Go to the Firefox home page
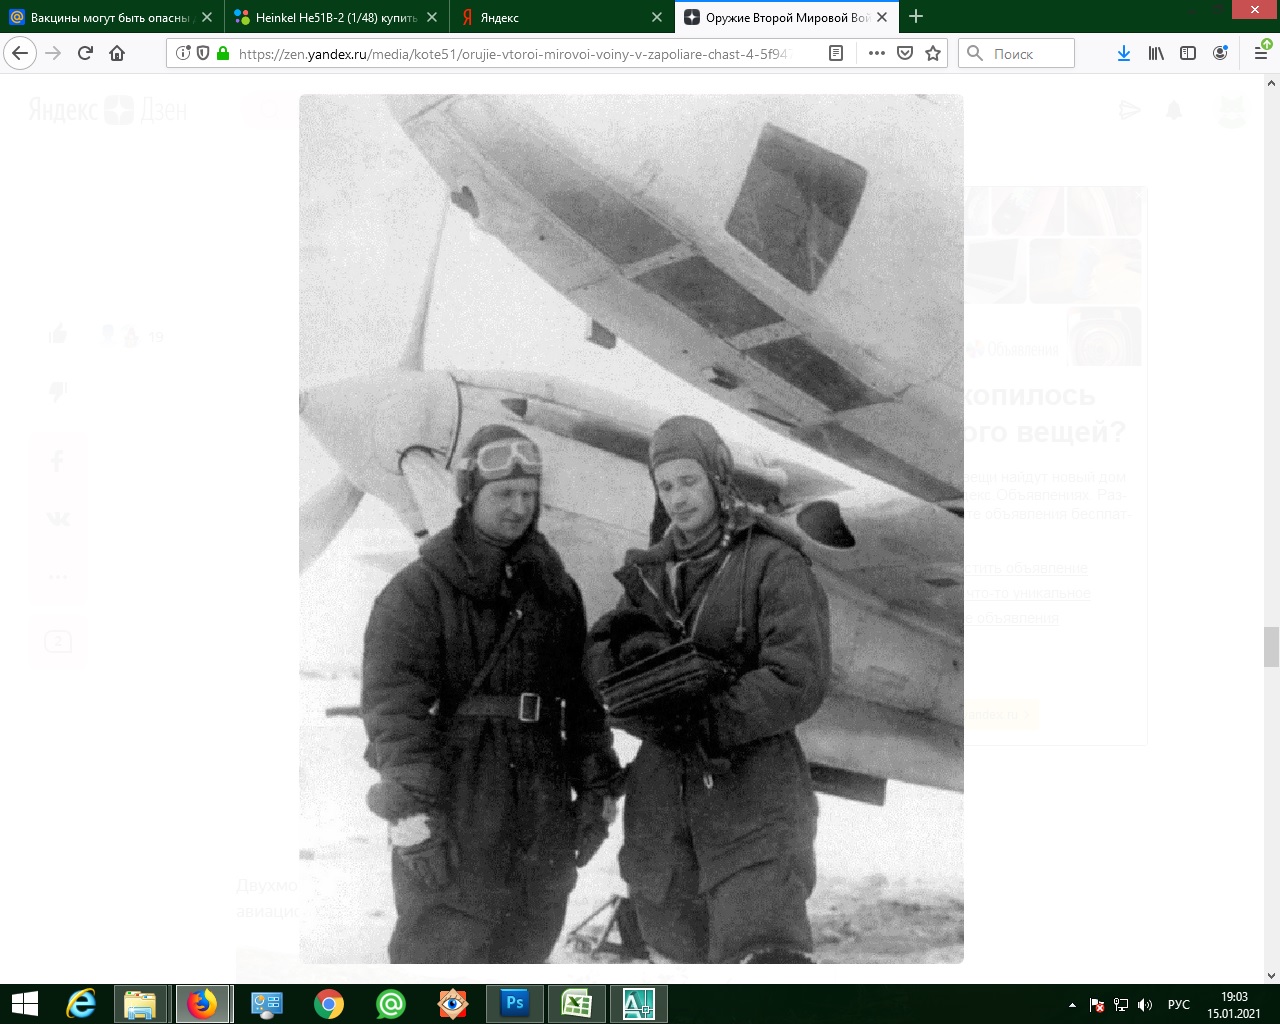This screenshot has height=1028, width=1280. pyautogui.click(x=117, y=54)
